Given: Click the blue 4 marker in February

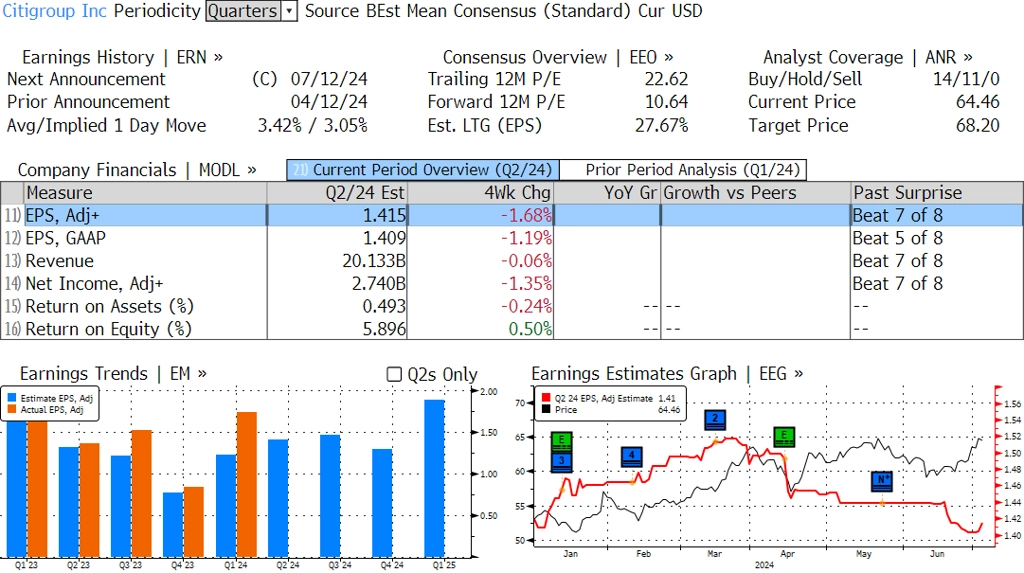Looking at the screenshot, I should tap(632, 456).
